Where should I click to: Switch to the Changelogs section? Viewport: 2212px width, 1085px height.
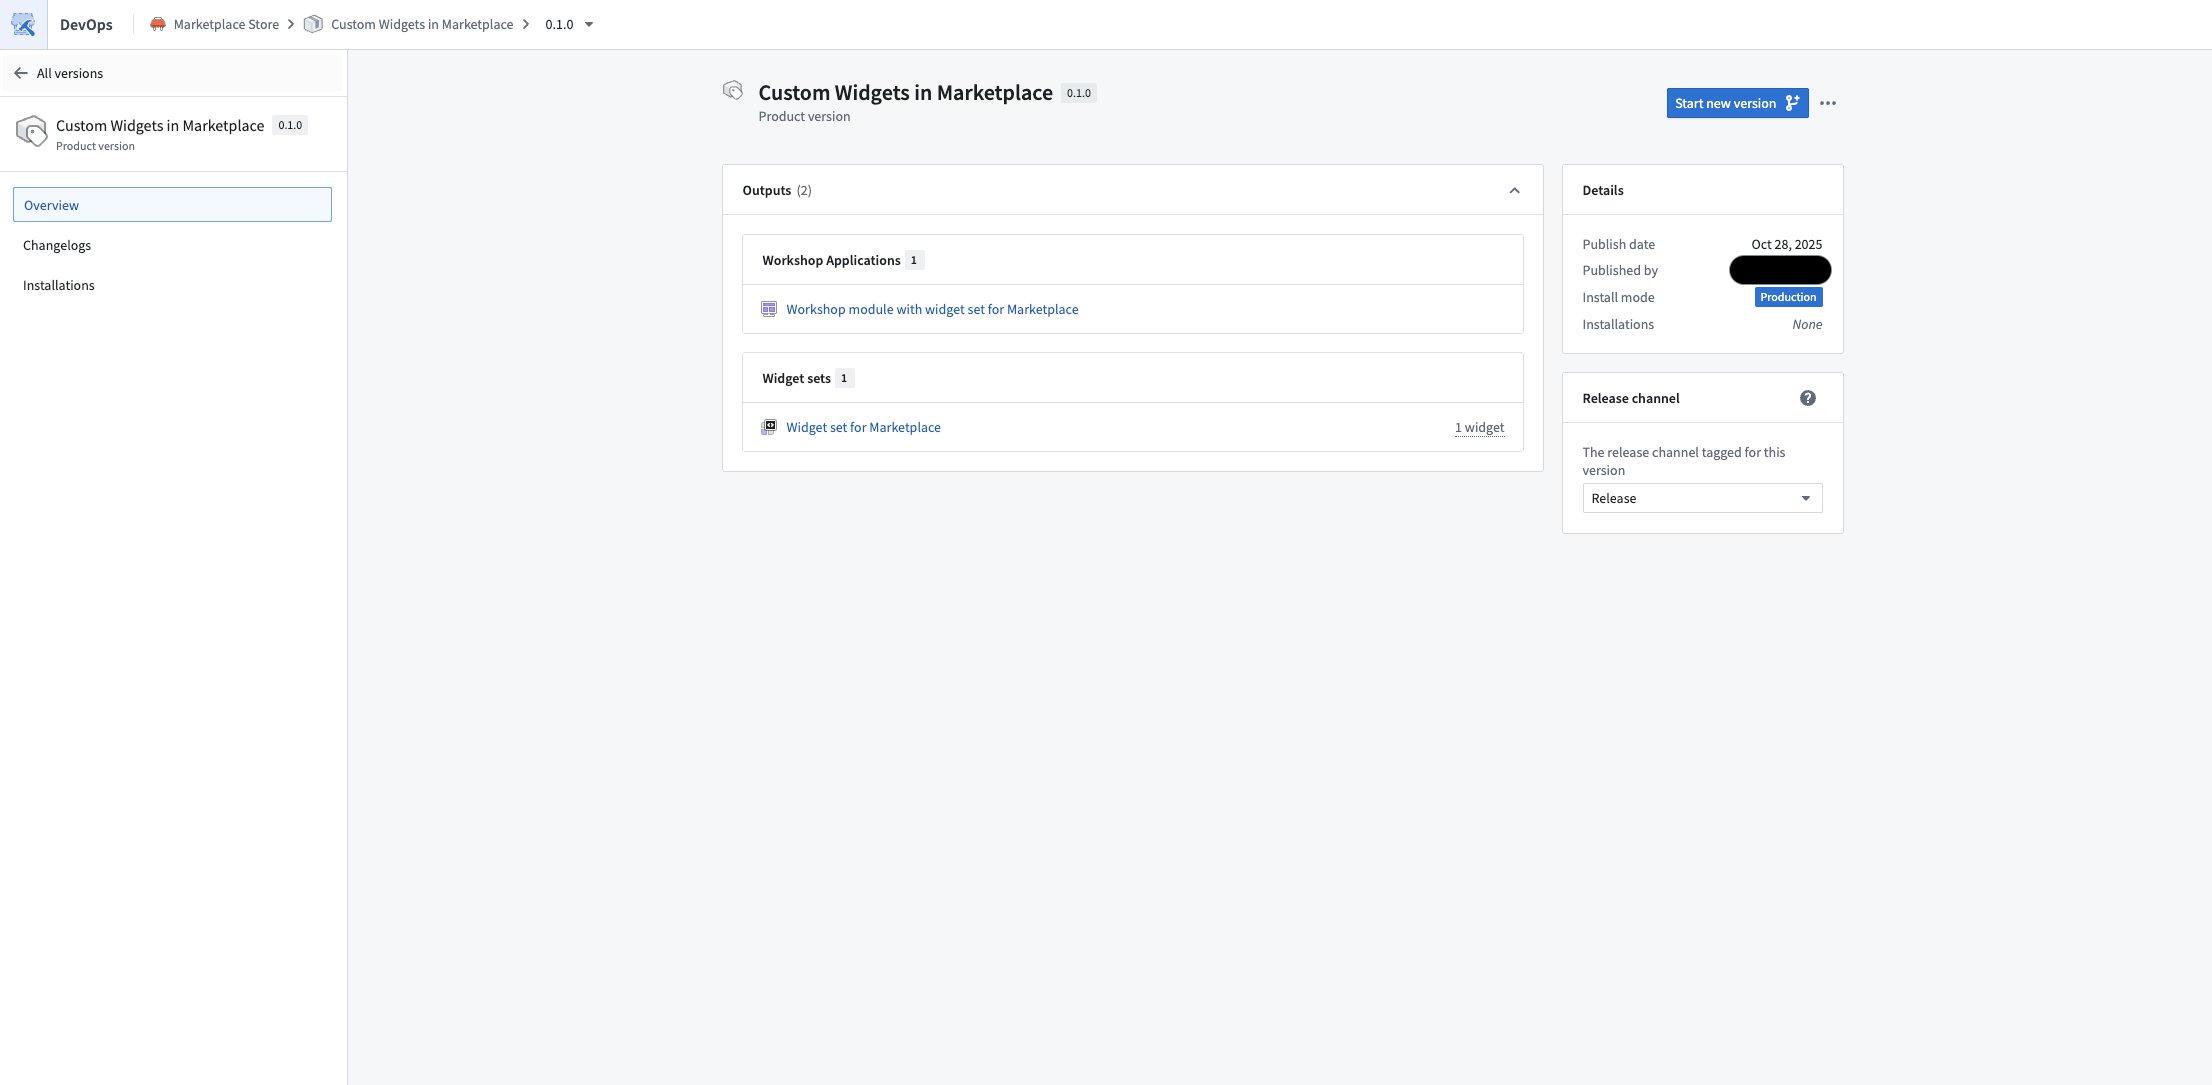click(57, 245)
